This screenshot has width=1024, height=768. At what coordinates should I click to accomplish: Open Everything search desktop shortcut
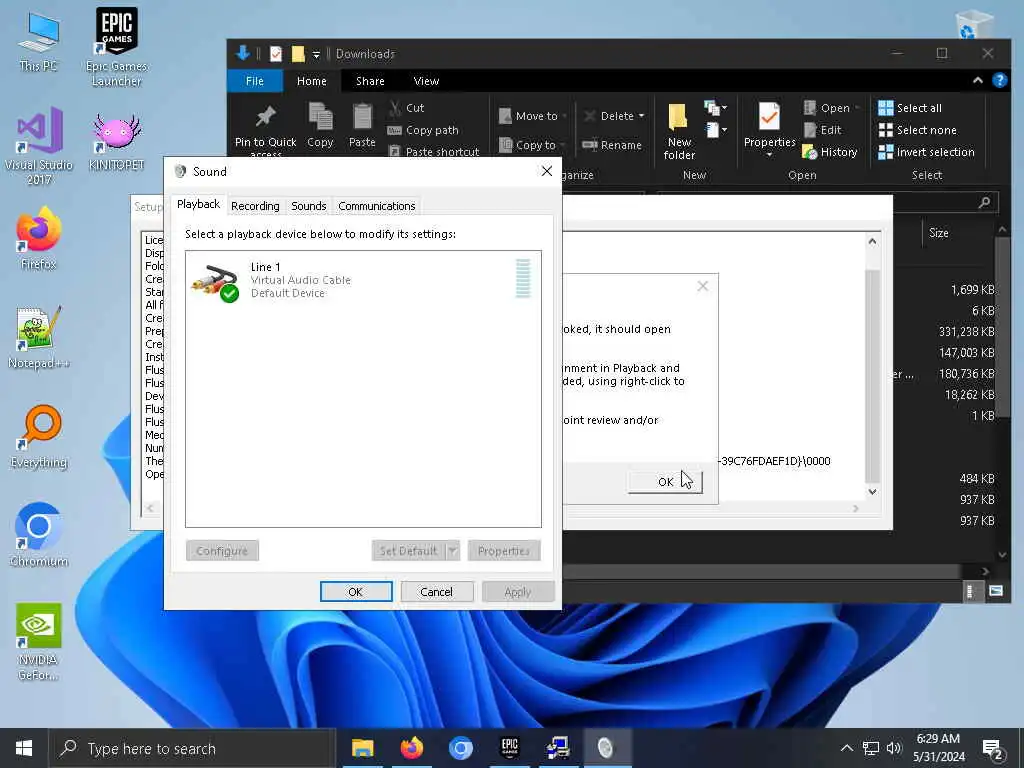39,436
